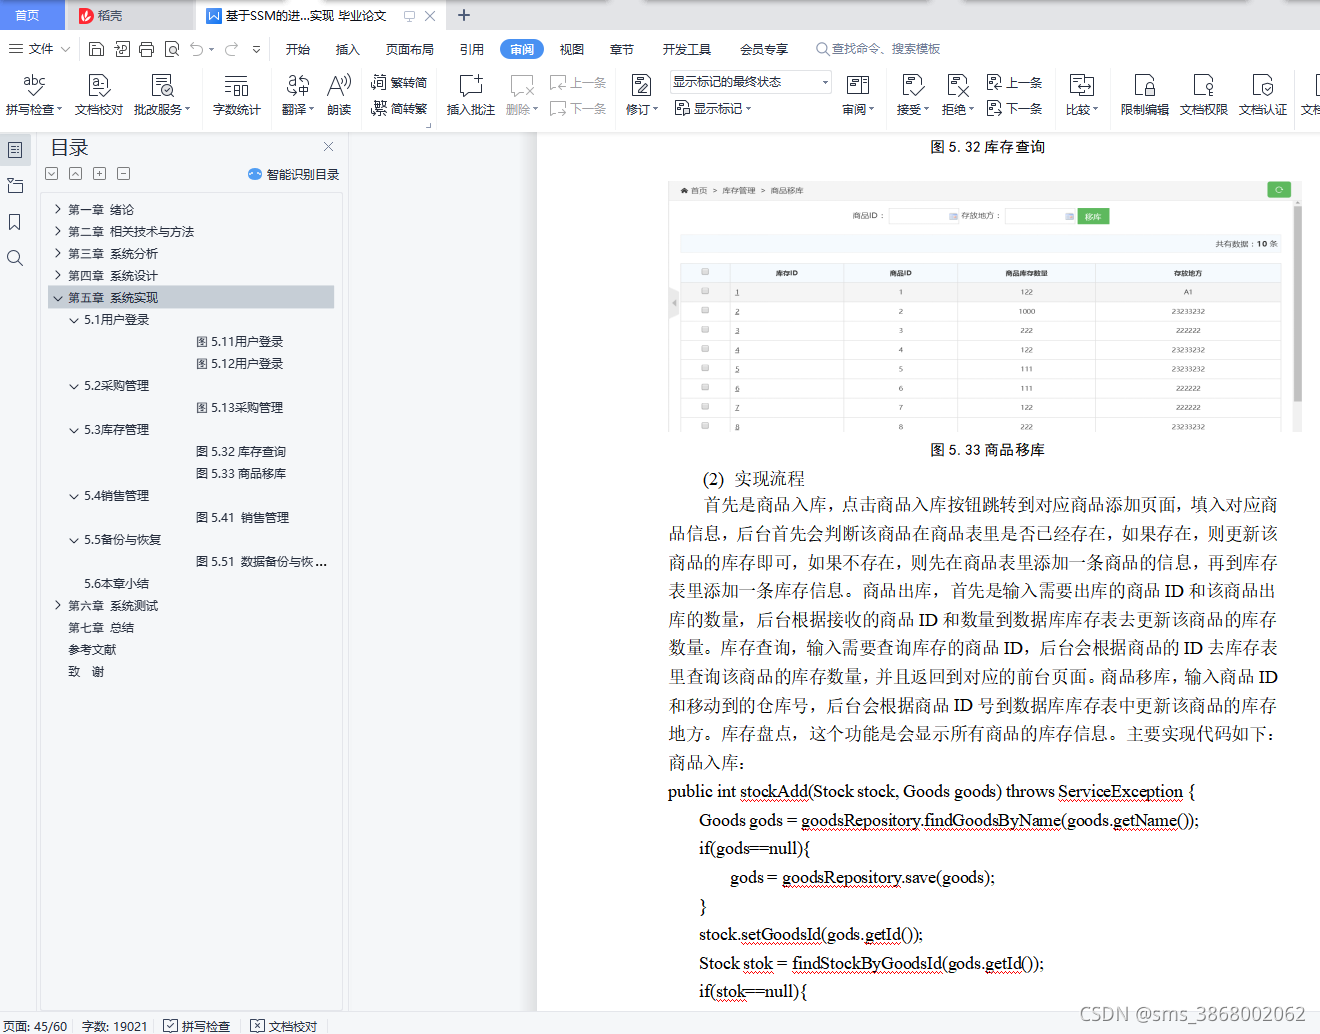Toggle 拼写检查 in the status bar
Screen dimensions: 1320x1034
point(197,1025)
